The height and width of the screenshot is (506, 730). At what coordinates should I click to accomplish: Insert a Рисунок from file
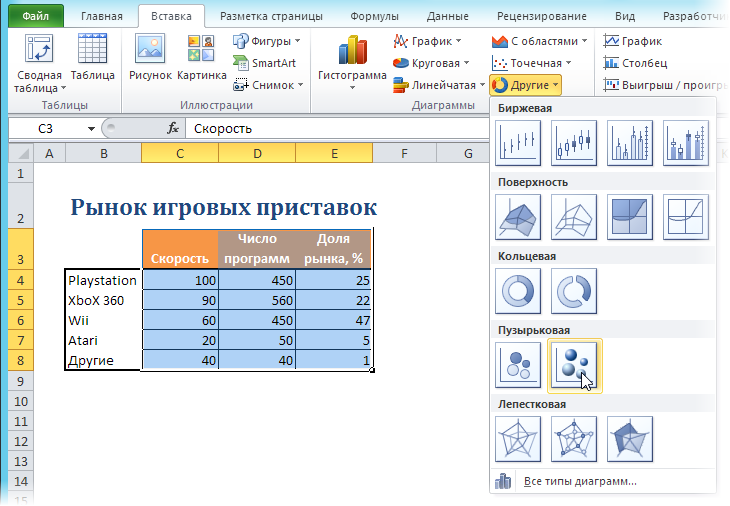[150, 60]
